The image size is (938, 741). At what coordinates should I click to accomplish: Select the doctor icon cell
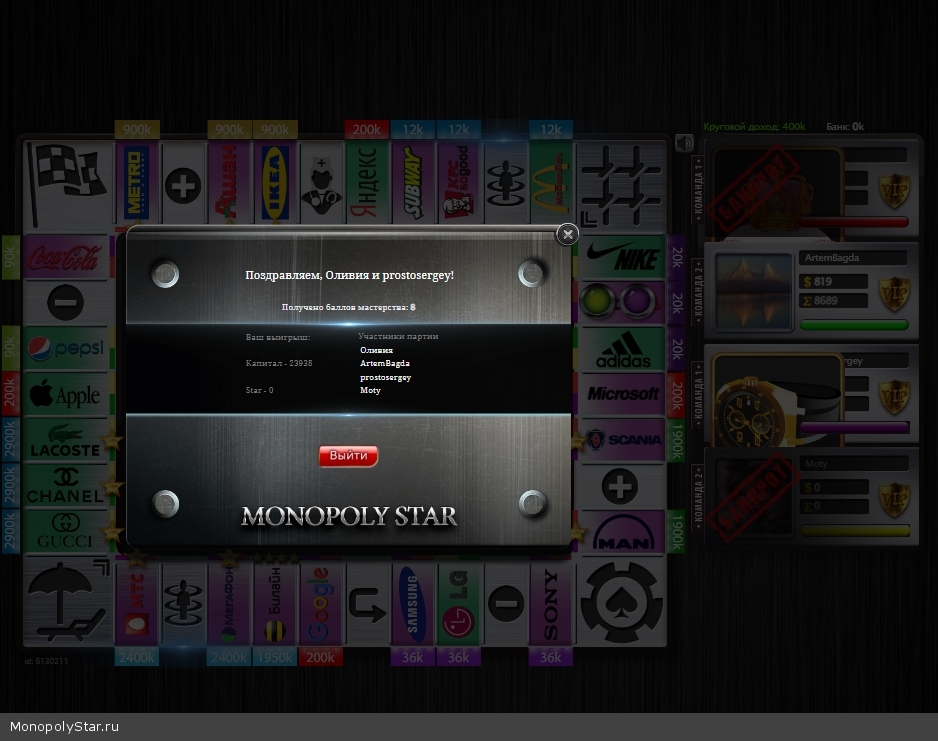(x=321, y=184)
